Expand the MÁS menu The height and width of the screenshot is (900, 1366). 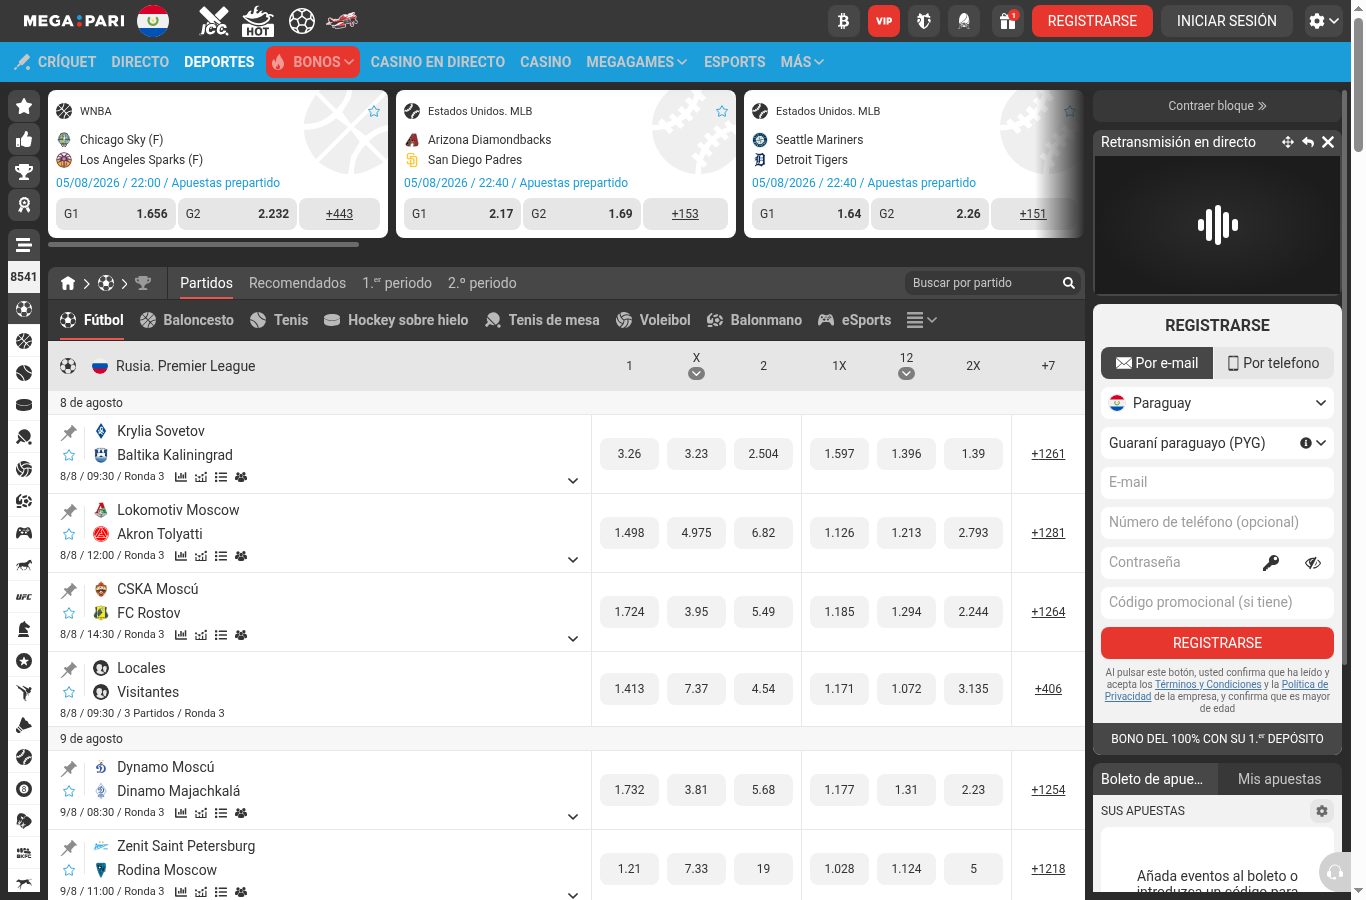[x=802, y=62]
